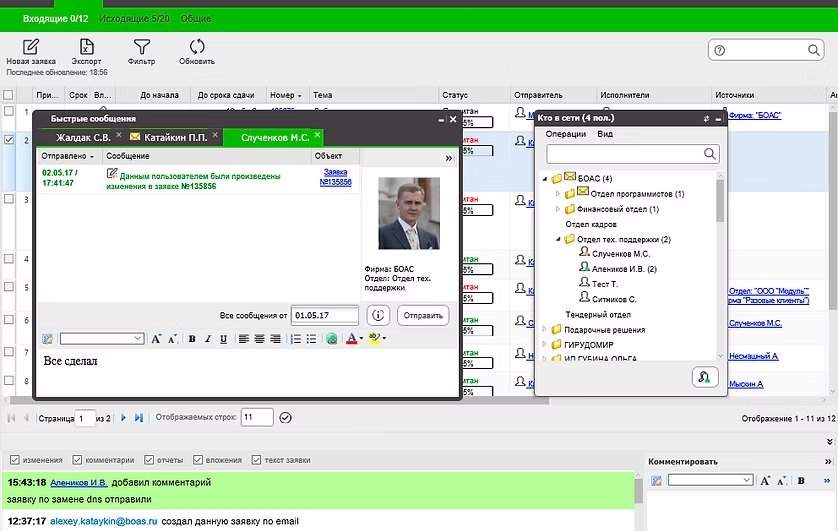Increase font size in message editor
This screenshot has width=838, height=531.
156,339
